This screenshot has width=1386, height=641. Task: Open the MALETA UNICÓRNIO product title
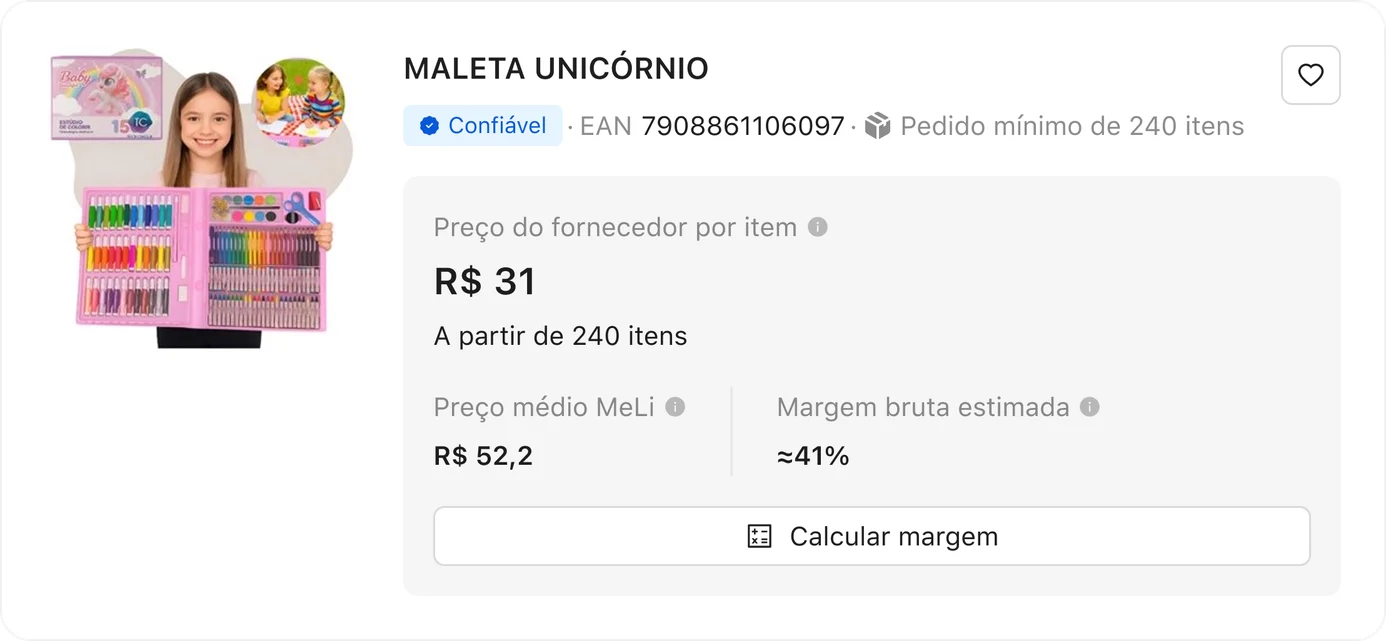[556, 69]
